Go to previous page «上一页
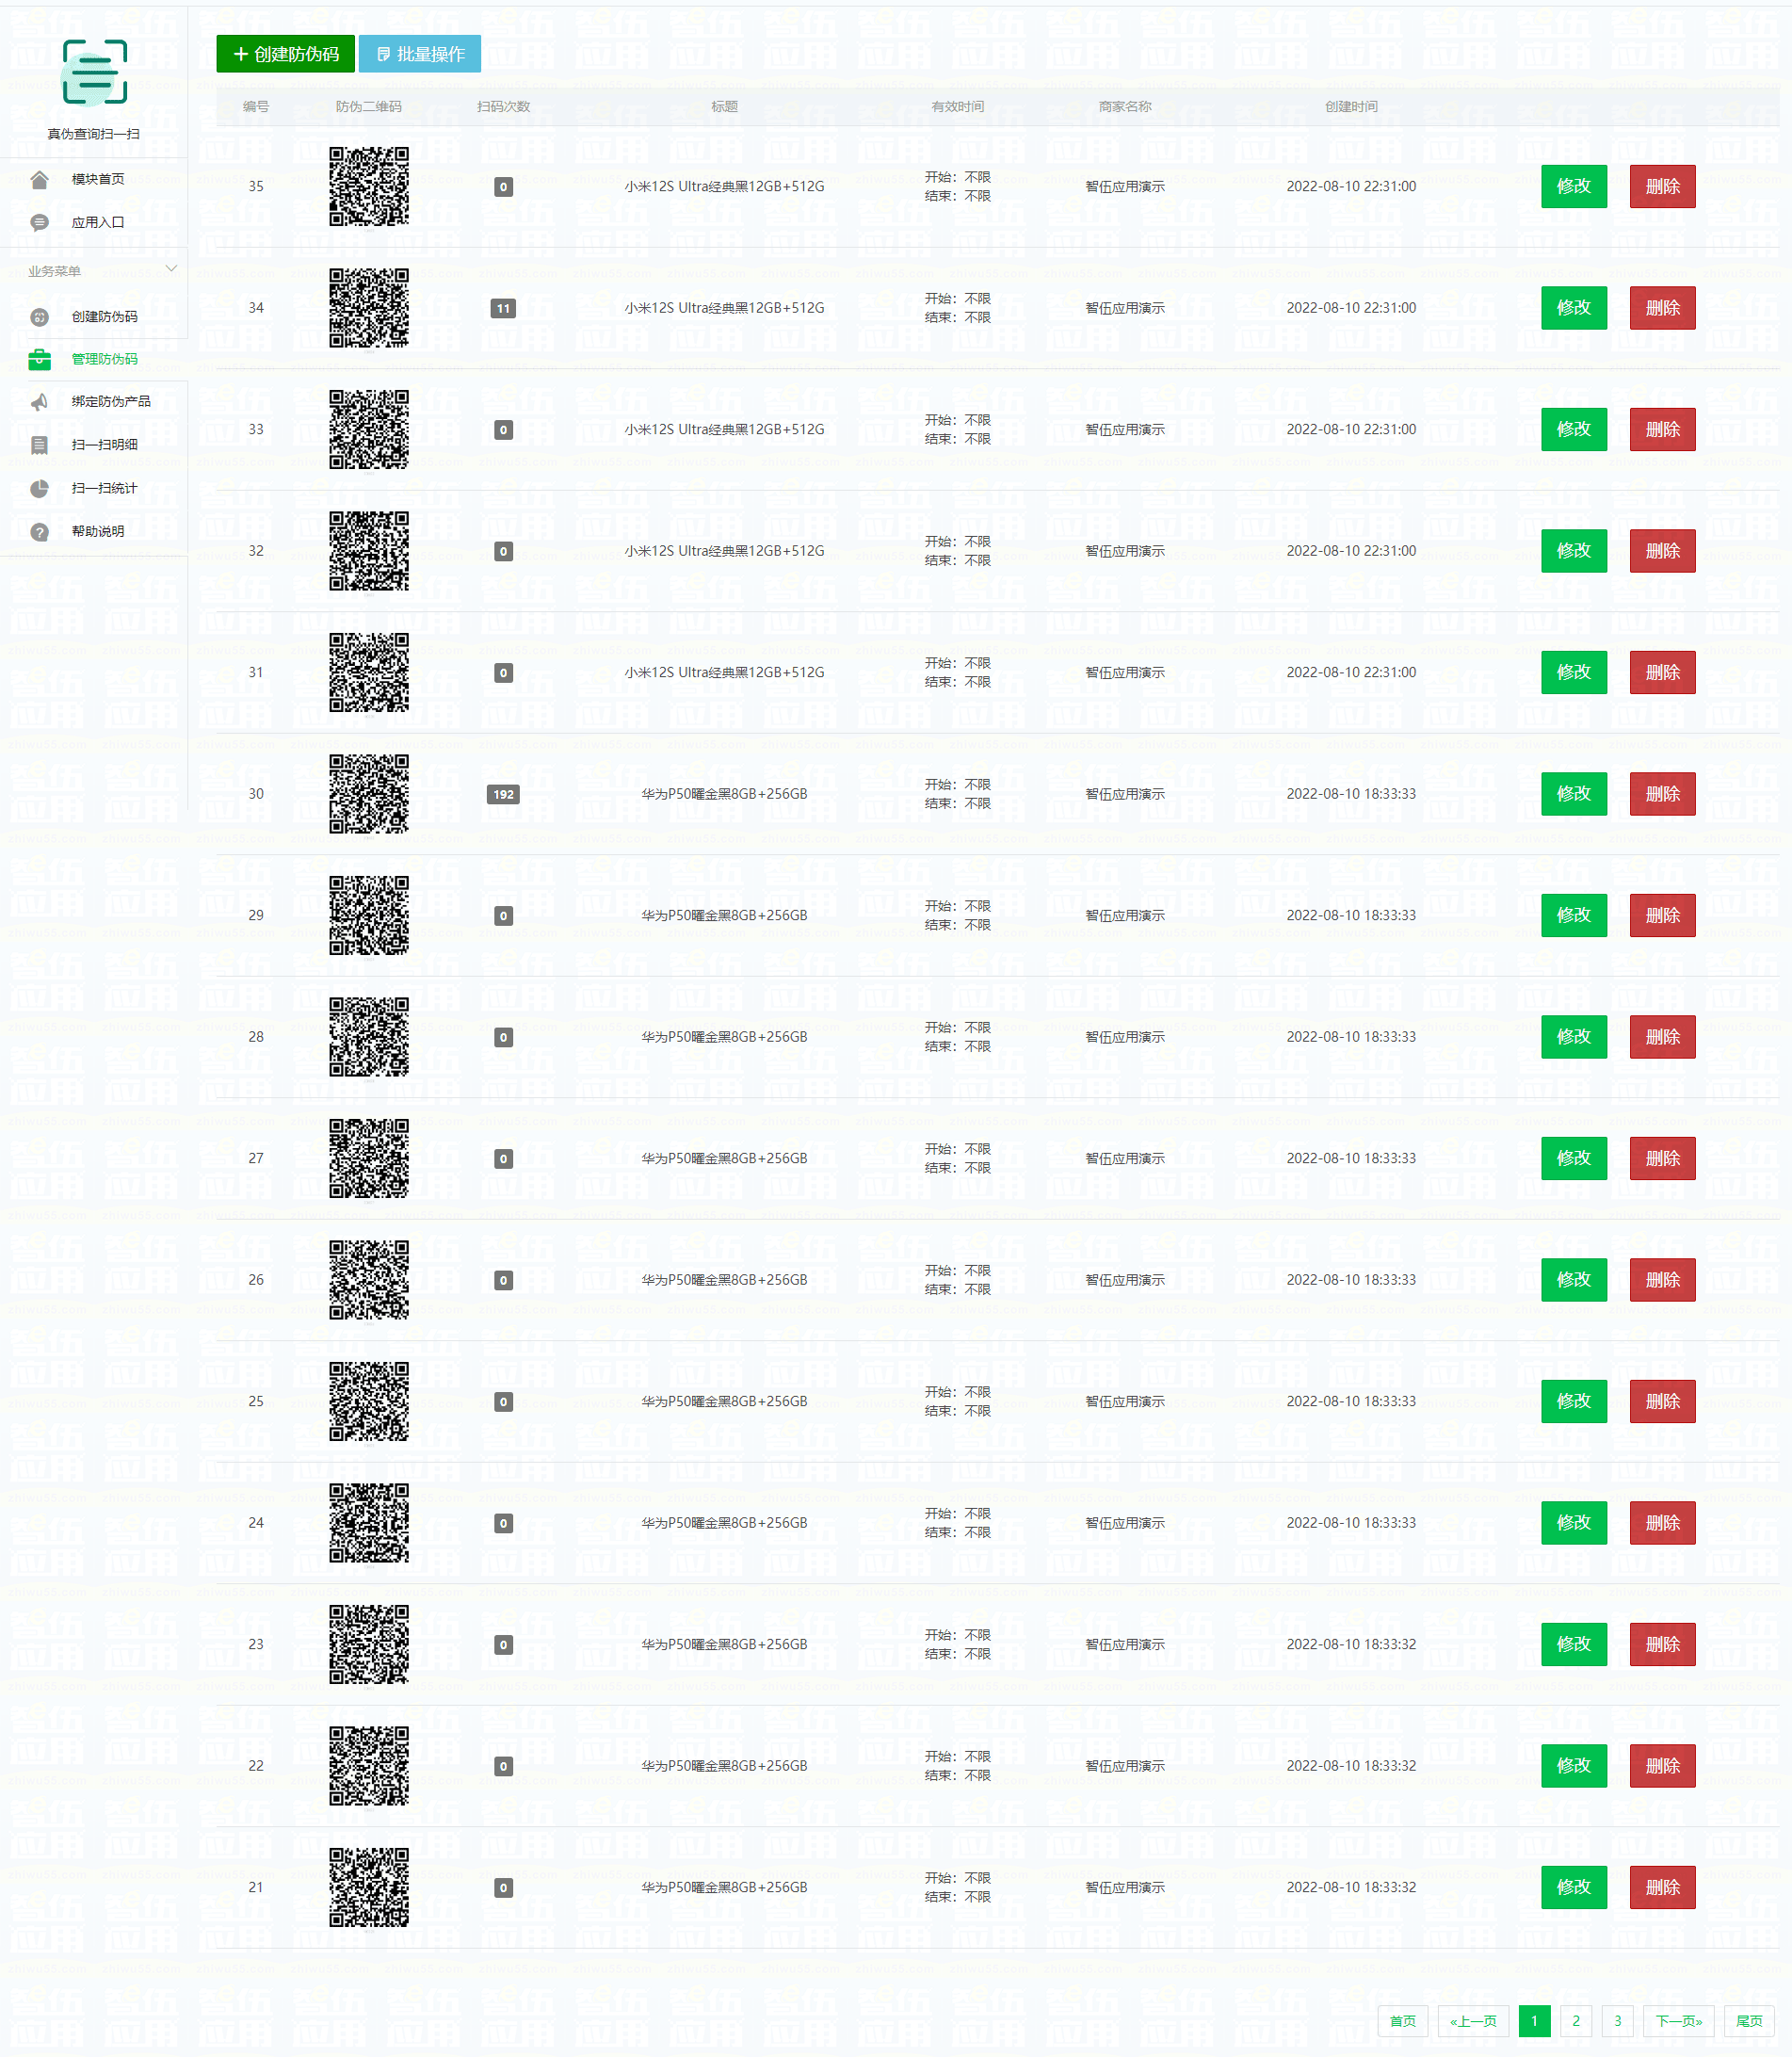This screenshot has width=1792, height=2057. coord(1473,2021)
